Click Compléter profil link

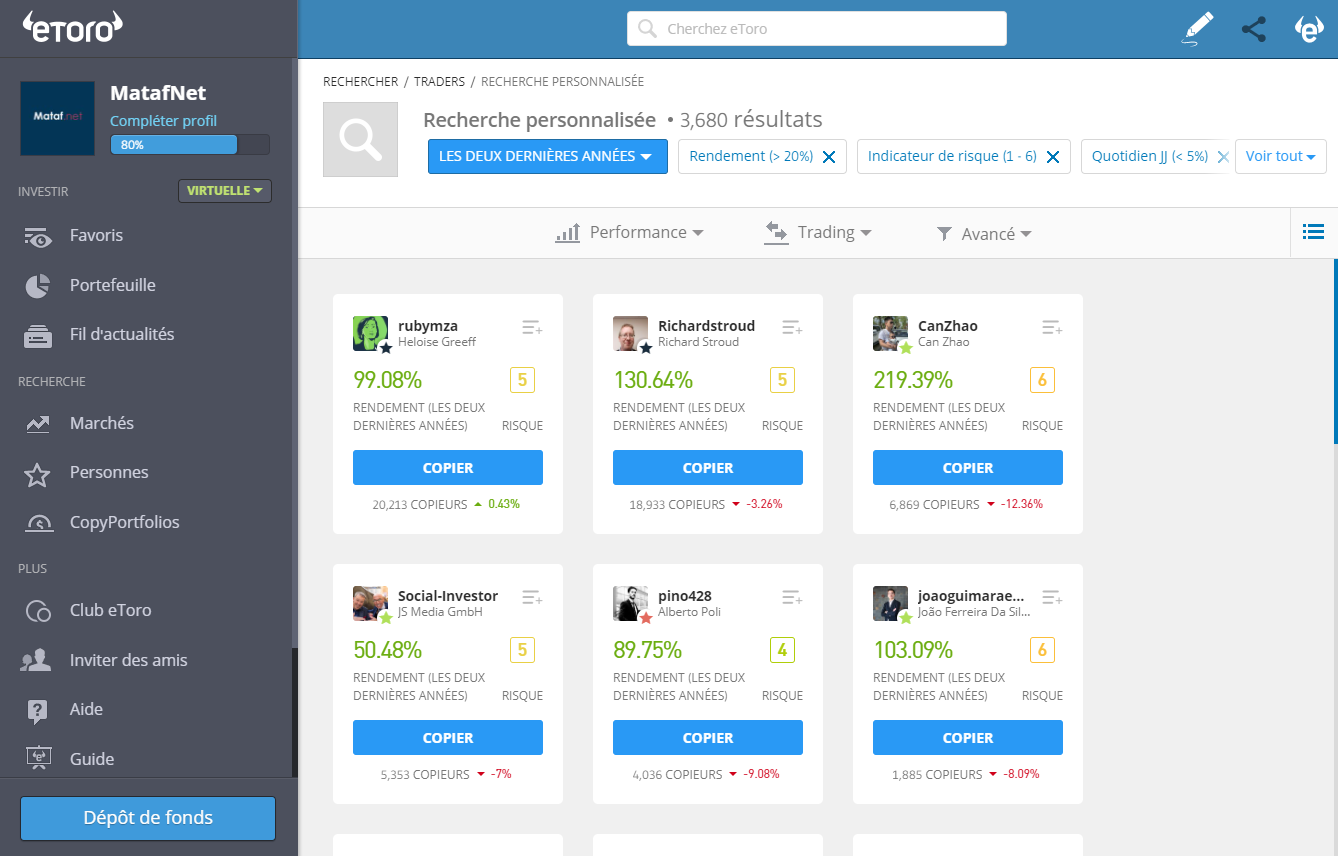point(163,121)
